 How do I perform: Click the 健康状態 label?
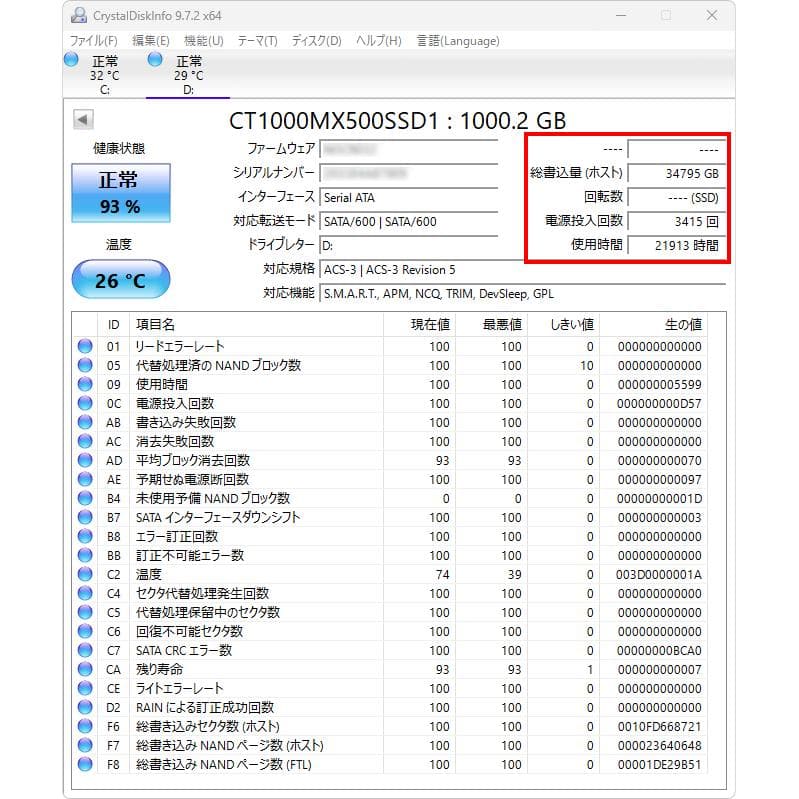click(x=119, y=148)
